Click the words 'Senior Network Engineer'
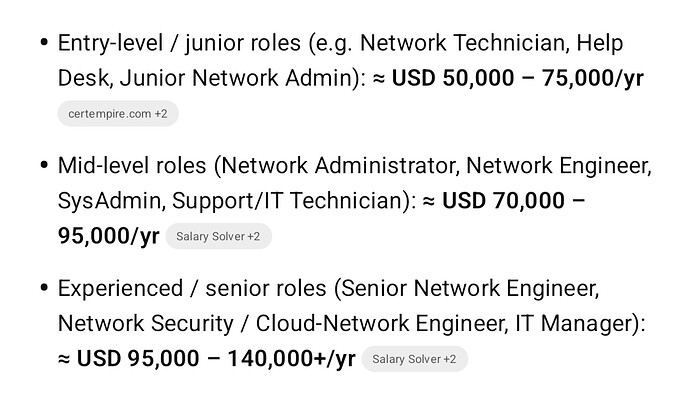The width and height of the screenshot is (690, 401). pos(470,289)
